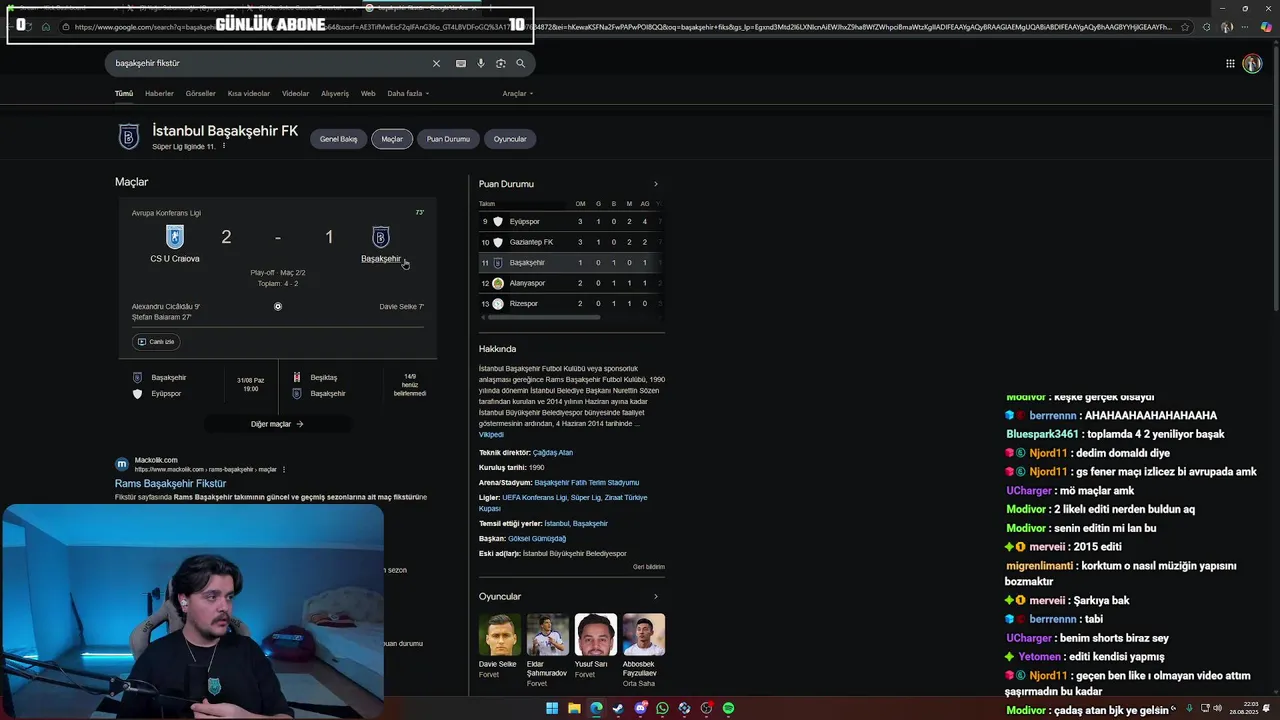Open Steam from the taskbar
1280x720 pixels.
click(x=618, y=708)
